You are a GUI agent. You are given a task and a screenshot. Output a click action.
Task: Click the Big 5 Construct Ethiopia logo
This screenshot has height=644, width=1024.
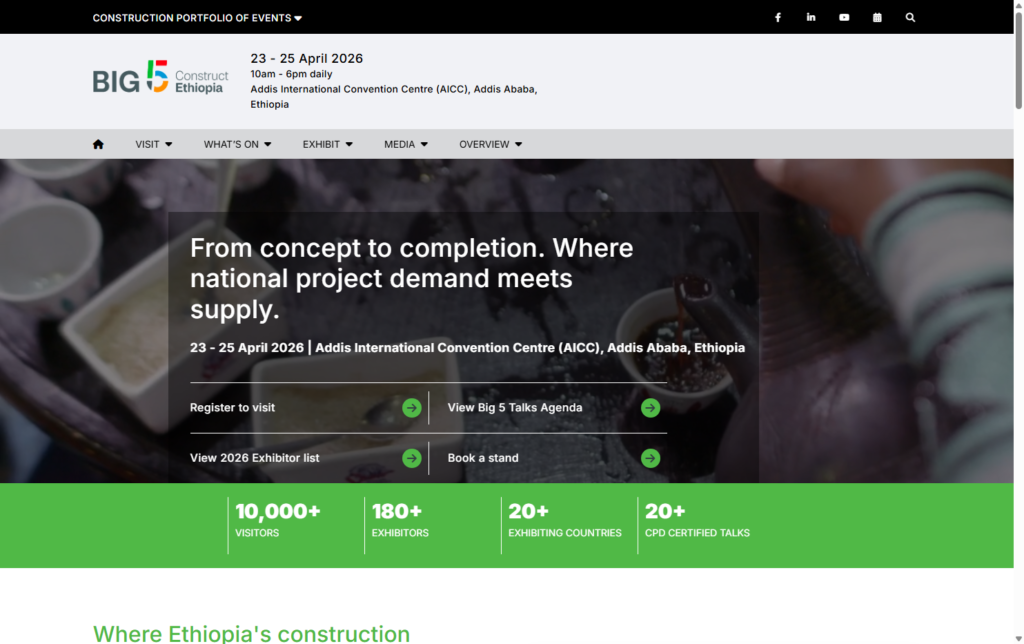(x=160, y=79)
